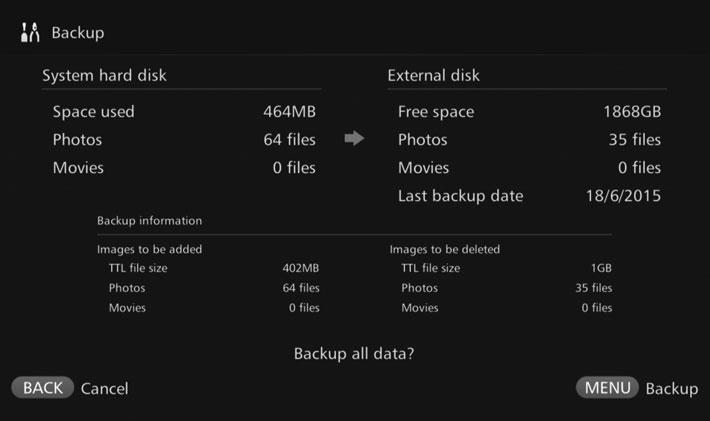Click the Backup screen title
Viewport: 710px width, 421px height.
point(78,33)
